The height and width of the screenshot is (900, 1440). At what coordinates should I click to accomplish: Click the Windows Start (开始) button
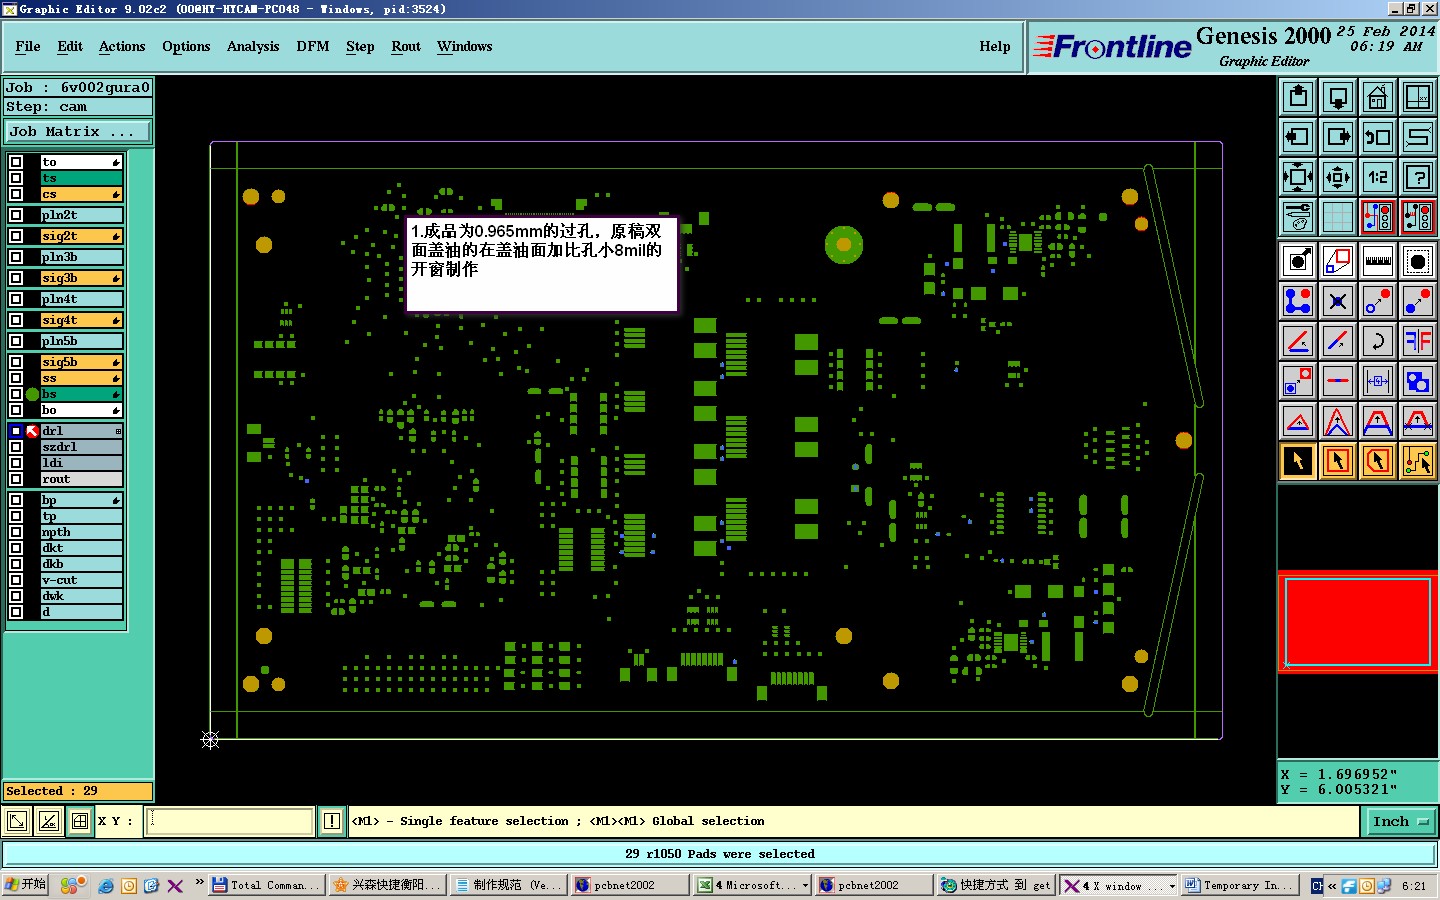26,885
